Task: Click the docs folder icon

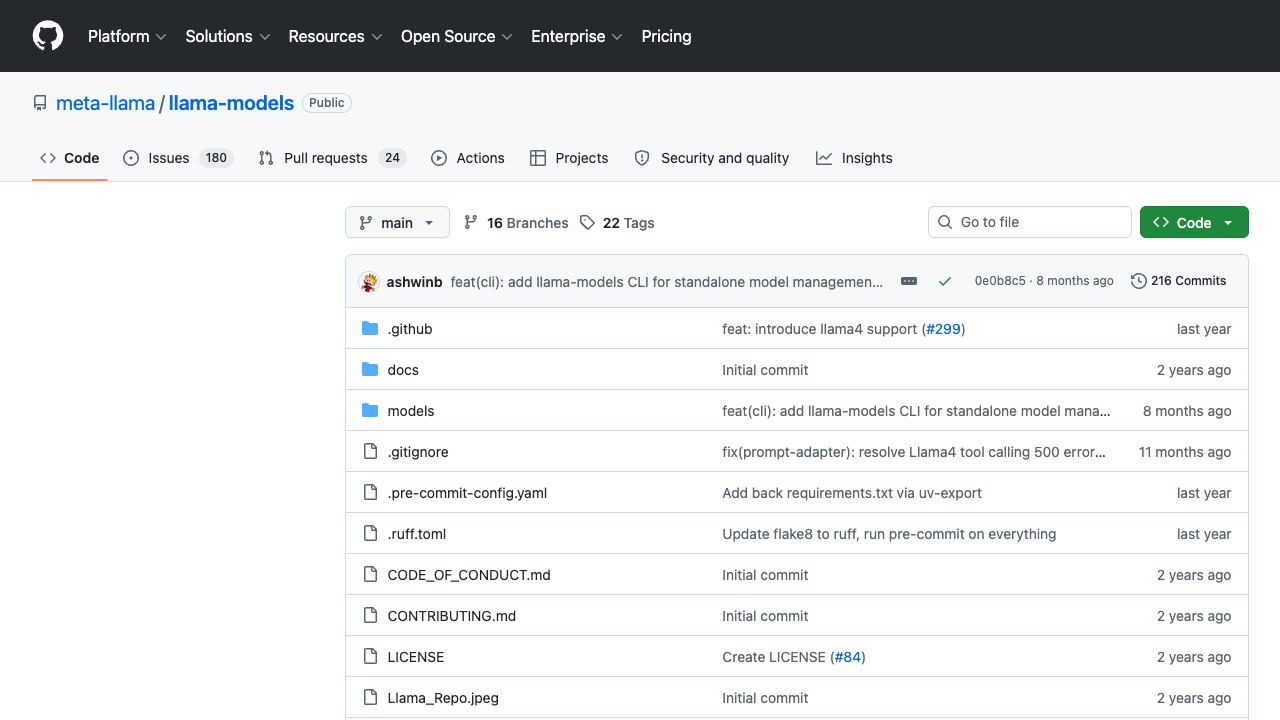Action: pos(370,370)
